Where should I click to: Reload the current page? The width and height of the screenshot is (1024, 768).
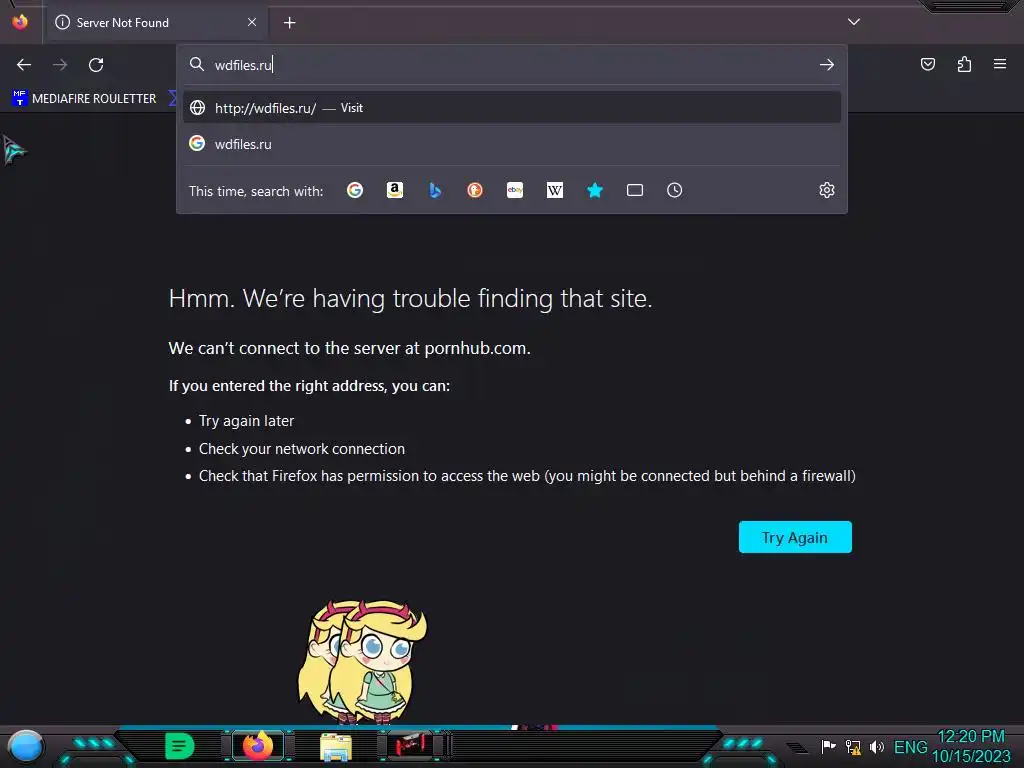point(96,65)
